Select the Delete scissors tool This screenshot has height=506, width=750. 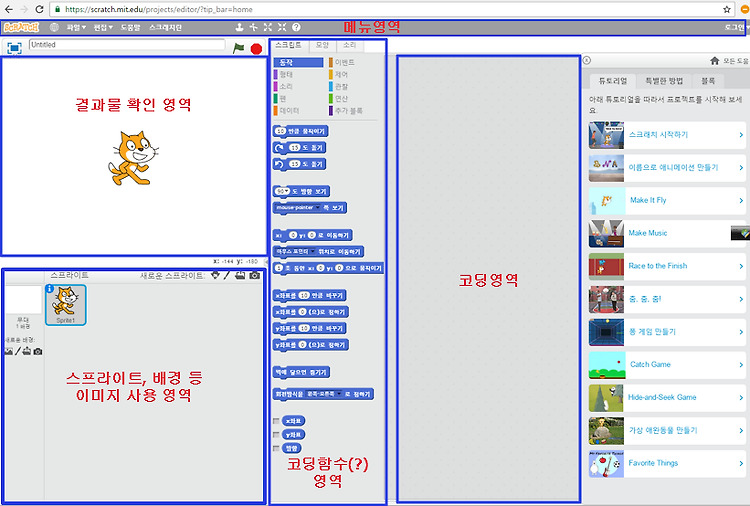point(254,27)
